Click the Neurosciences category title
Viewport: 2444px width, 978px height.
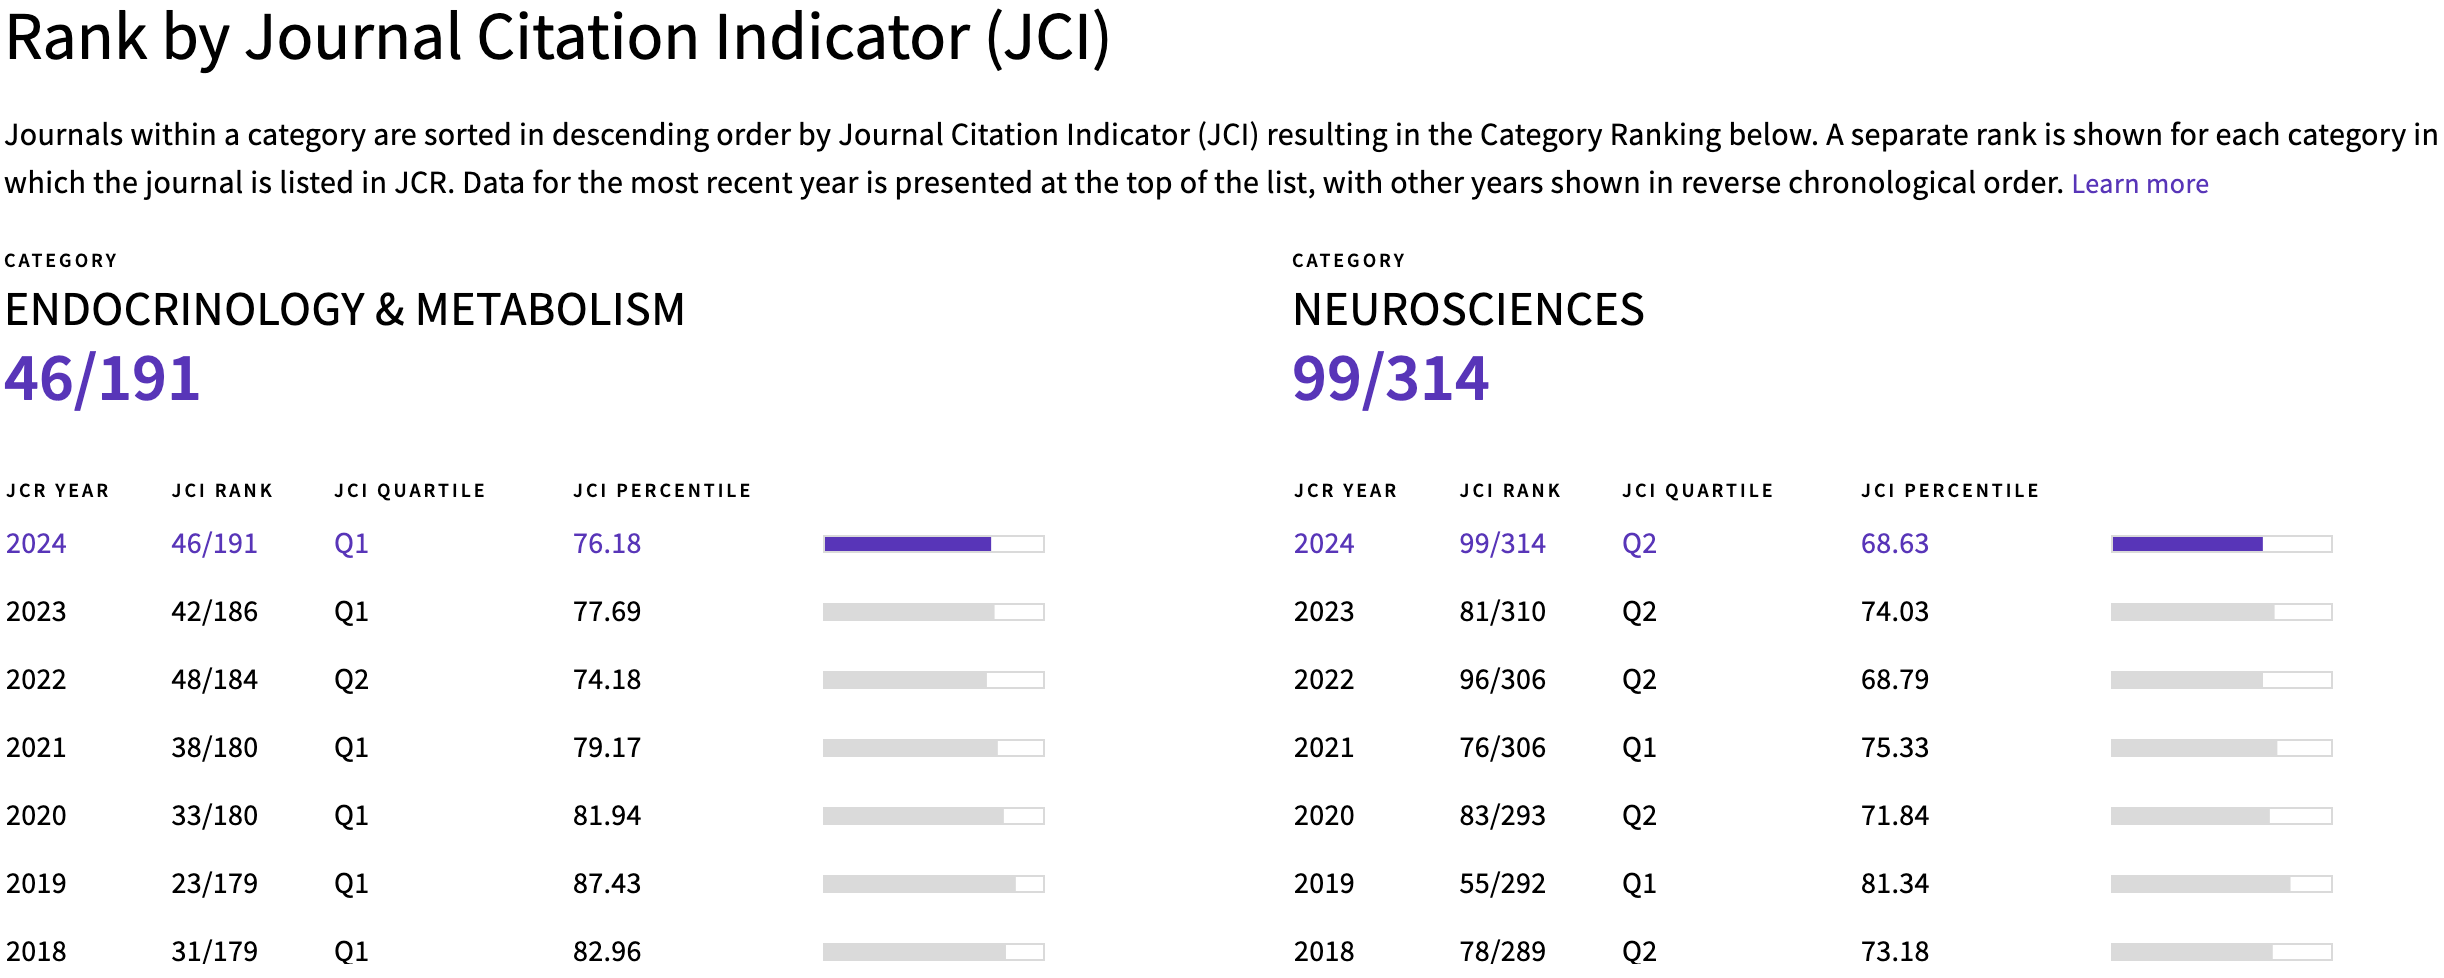[x=1468, y=310]
